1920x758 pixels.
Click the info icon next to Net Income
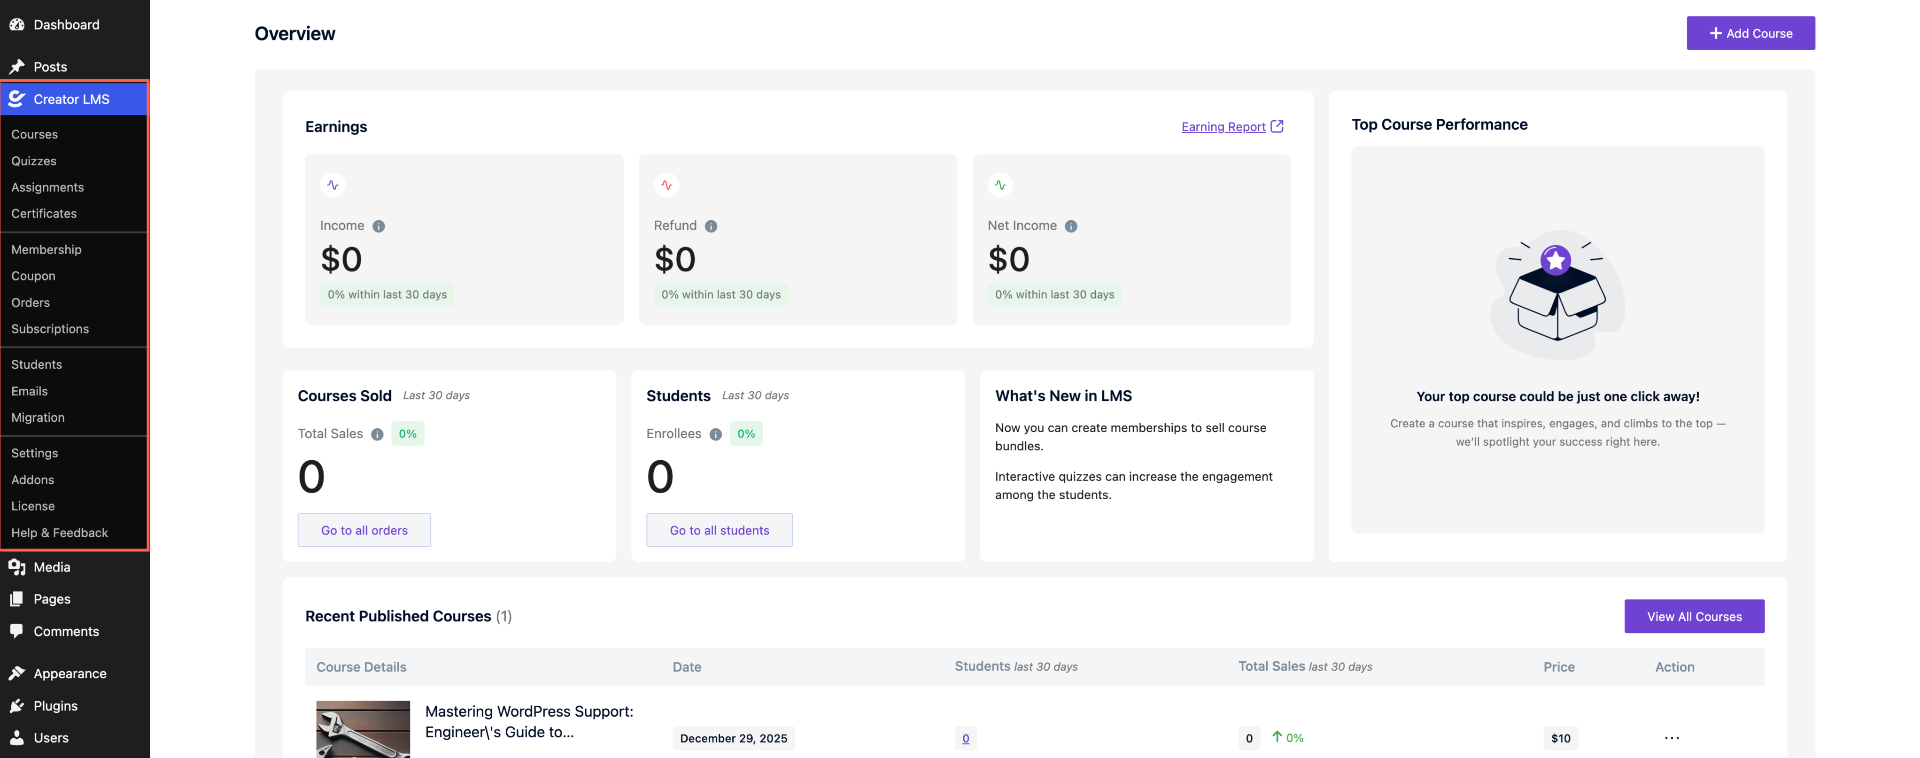coord(1071,226)
